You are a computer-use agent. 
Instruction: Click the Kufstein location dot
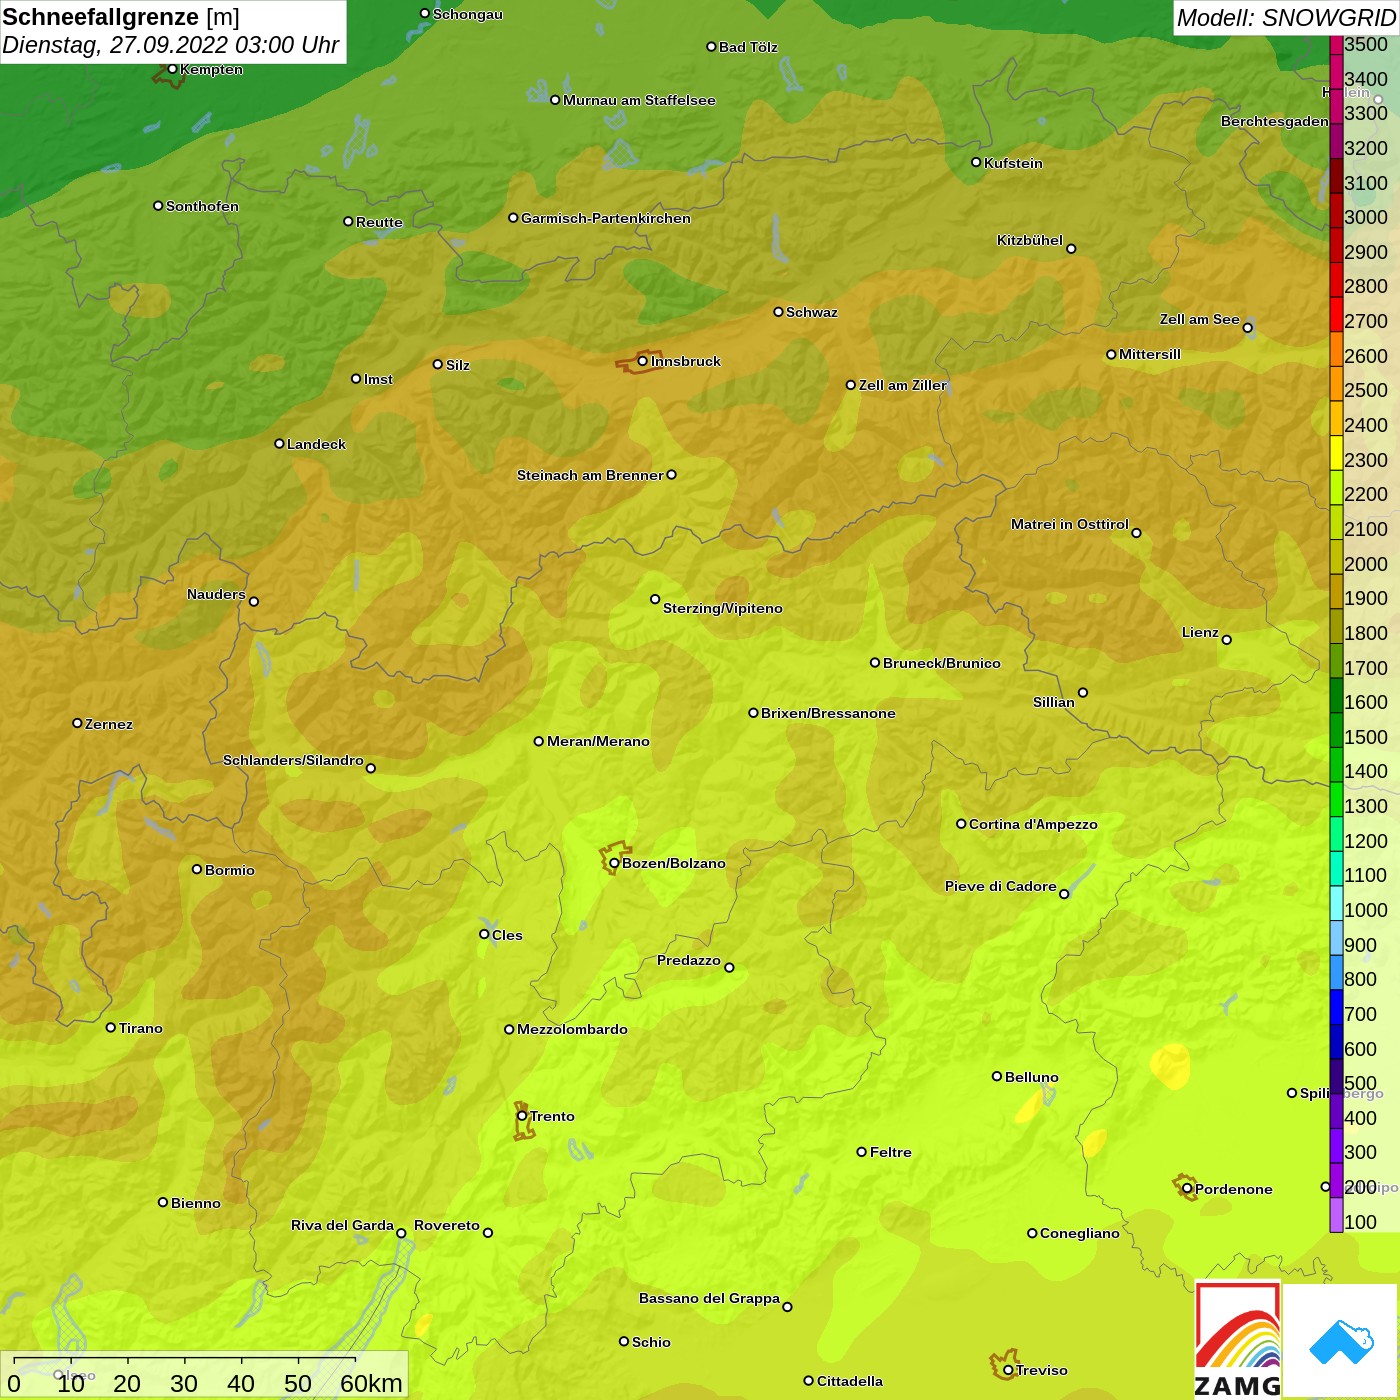point(976,162)
